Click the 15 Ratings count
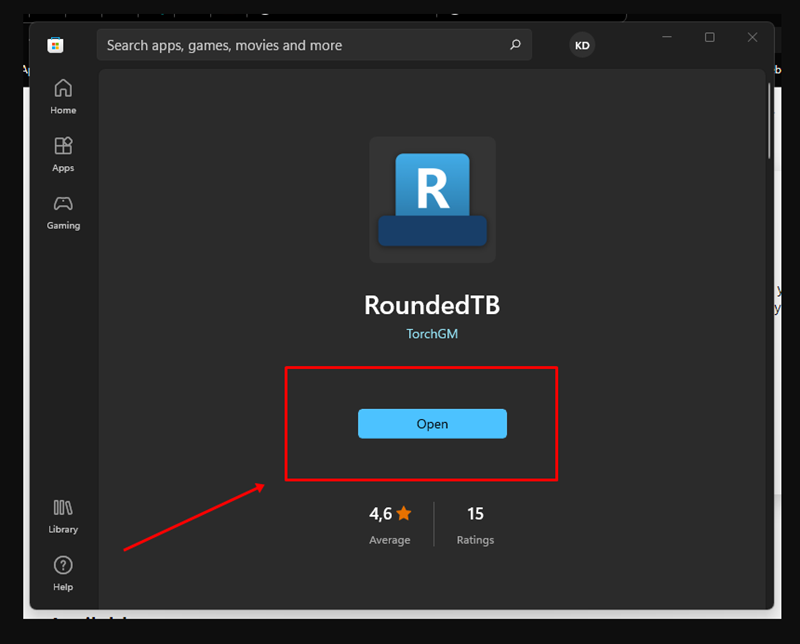The image size is (800, 644). tap(475, 525)
